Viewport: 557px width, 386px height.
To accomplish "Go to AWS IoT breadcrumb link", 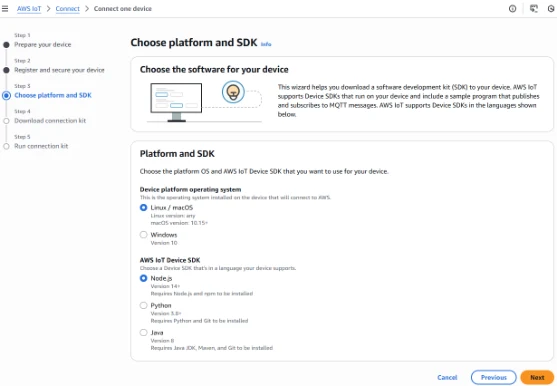I will tap(29, 9).
